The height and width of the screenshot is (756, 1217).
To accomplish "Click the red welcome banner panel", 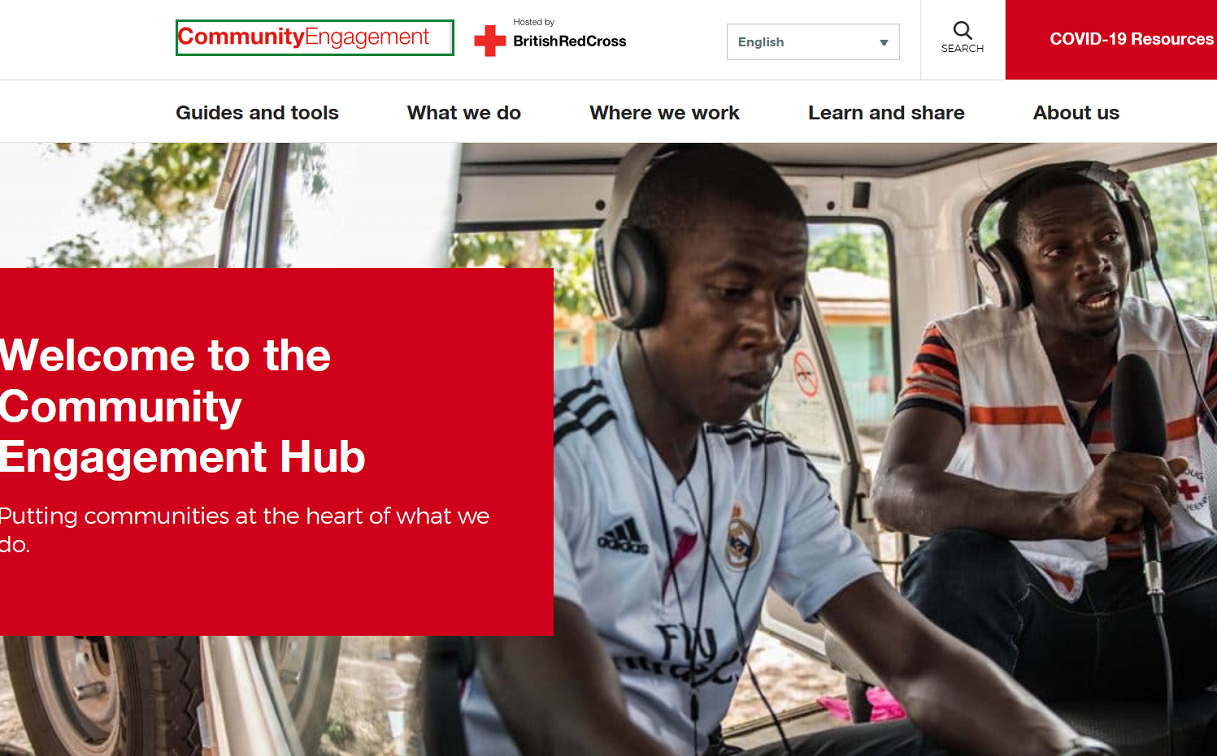I will (276, 451).
